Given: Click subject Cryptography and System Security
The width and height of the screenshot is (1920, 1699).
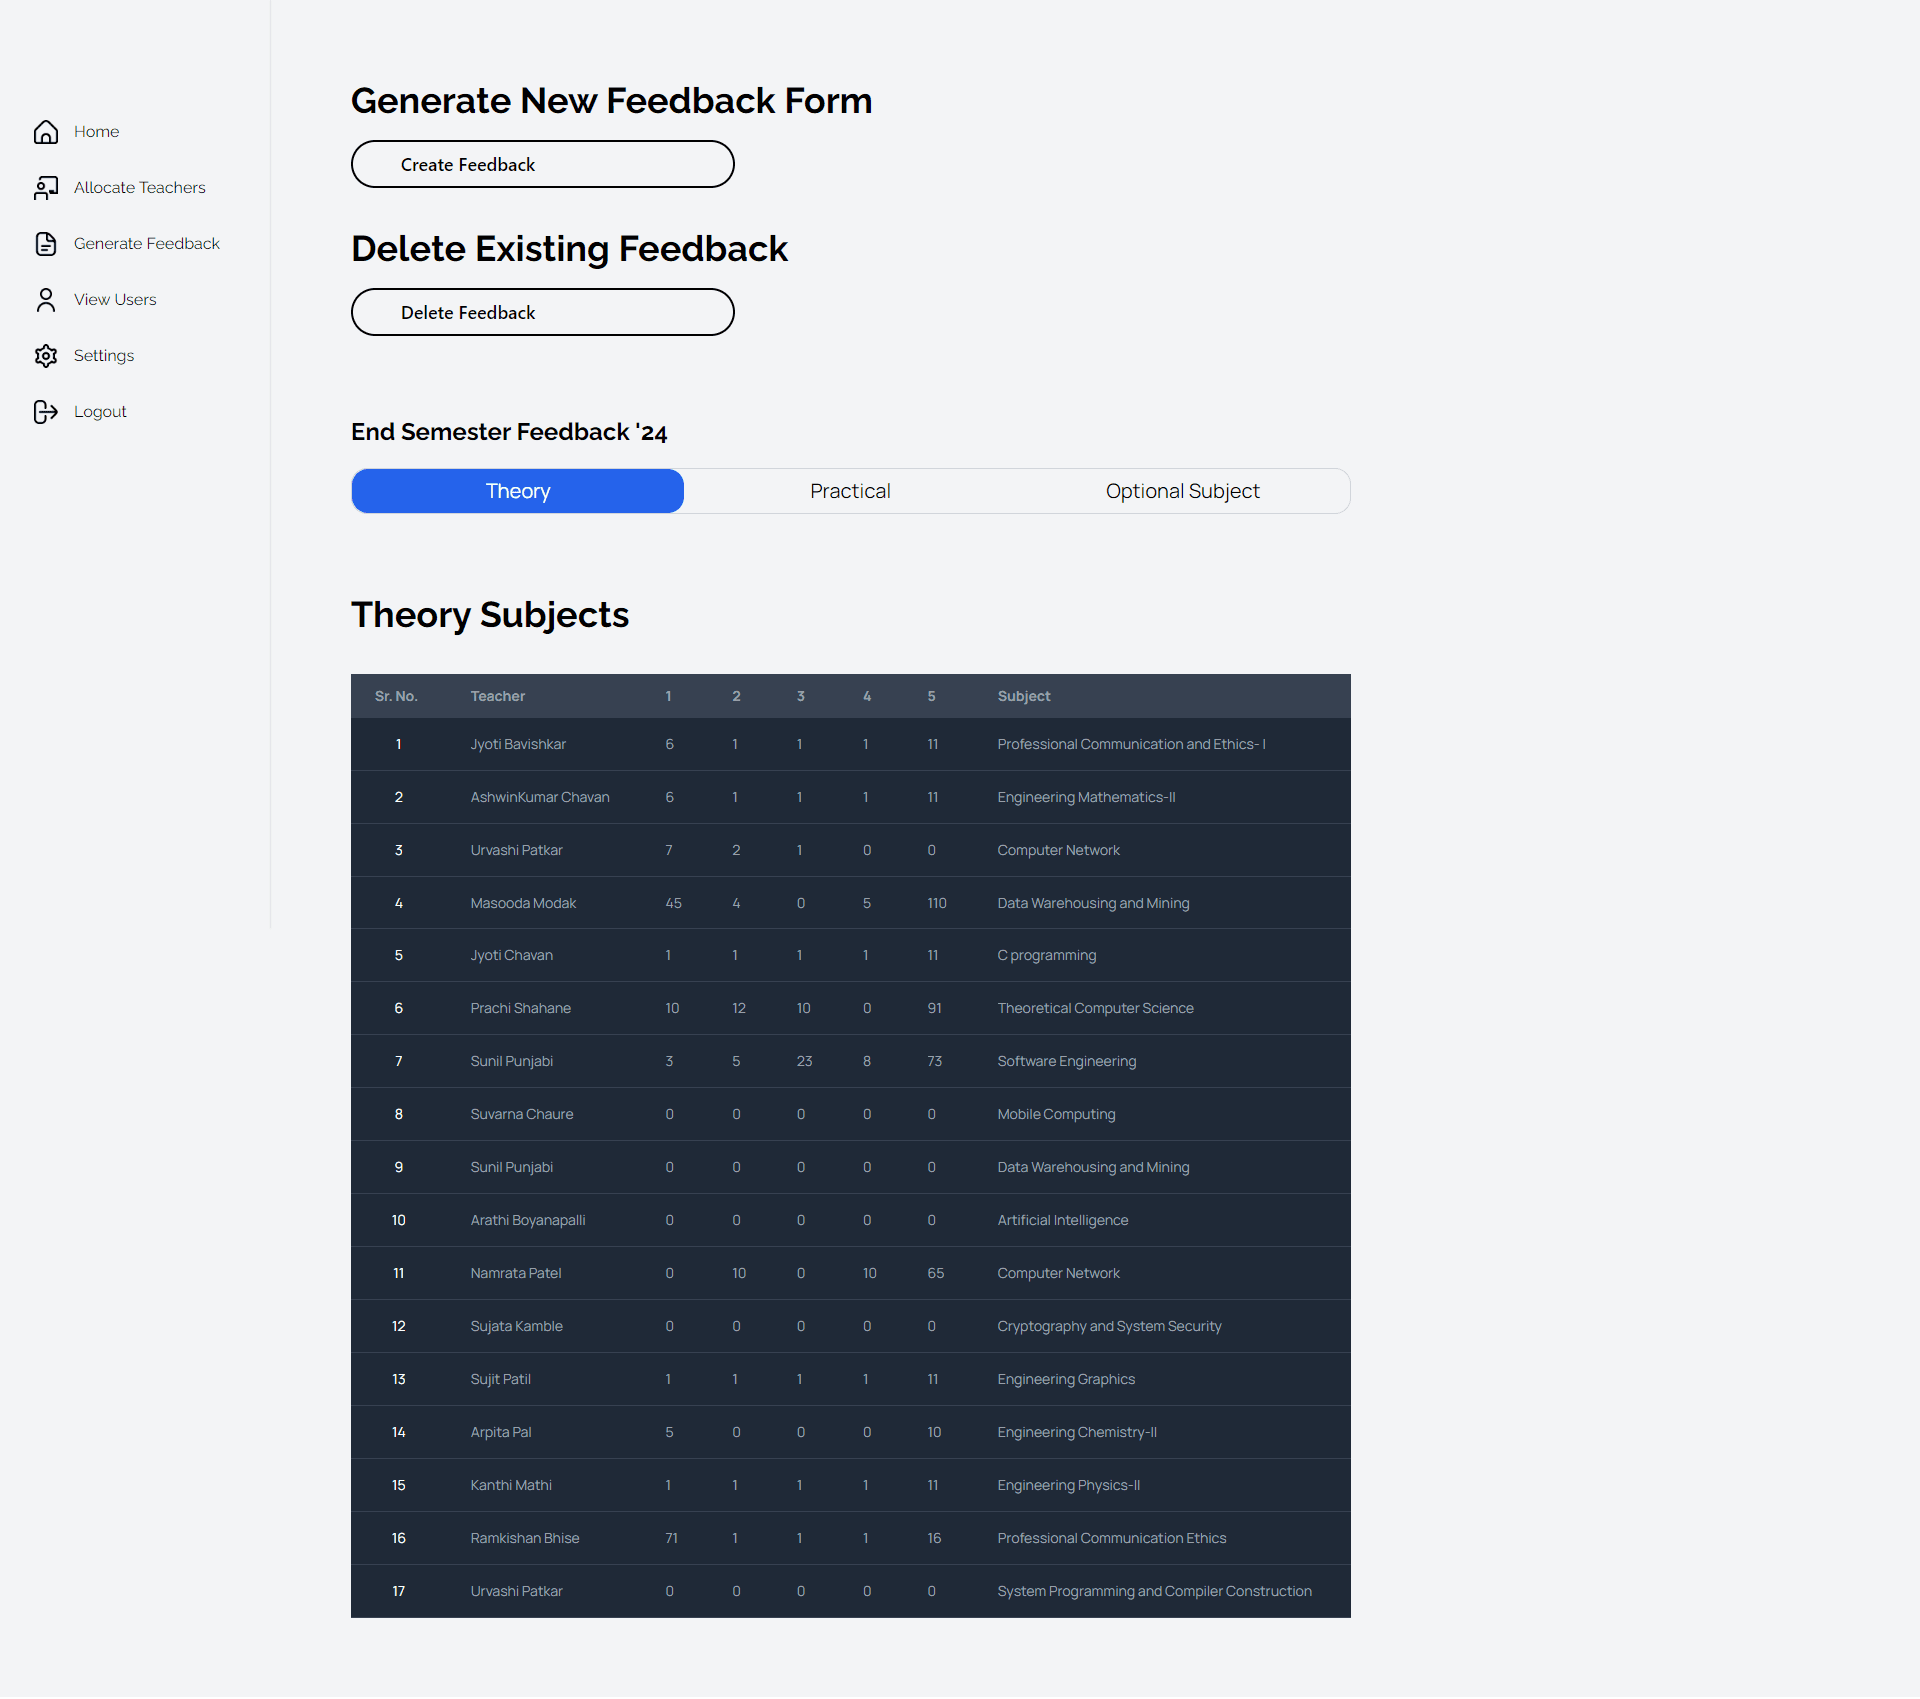Looking at the screenshot, I should click(1109, 1326).
